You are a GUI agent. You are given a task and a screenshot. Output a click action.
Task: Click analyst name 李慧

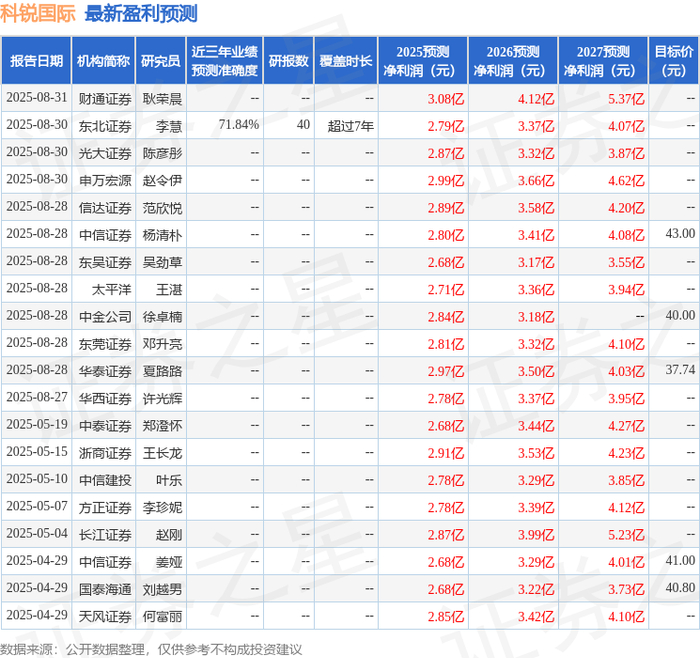click(x=169, y=126)
